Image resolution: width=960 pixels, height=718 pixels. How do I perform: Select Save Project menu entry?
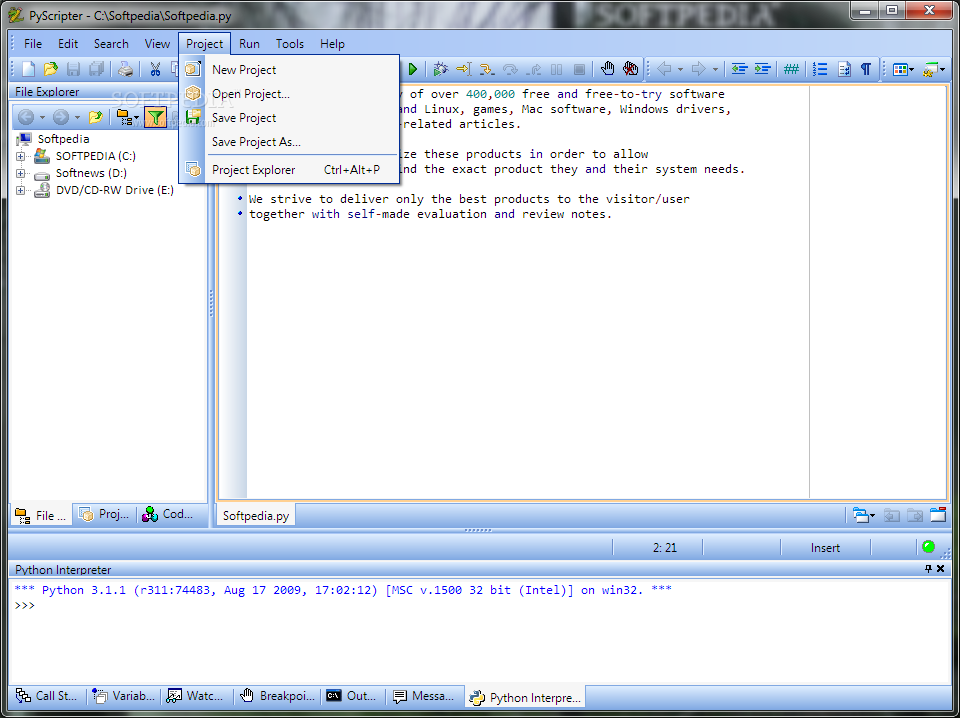pos(290,118)
